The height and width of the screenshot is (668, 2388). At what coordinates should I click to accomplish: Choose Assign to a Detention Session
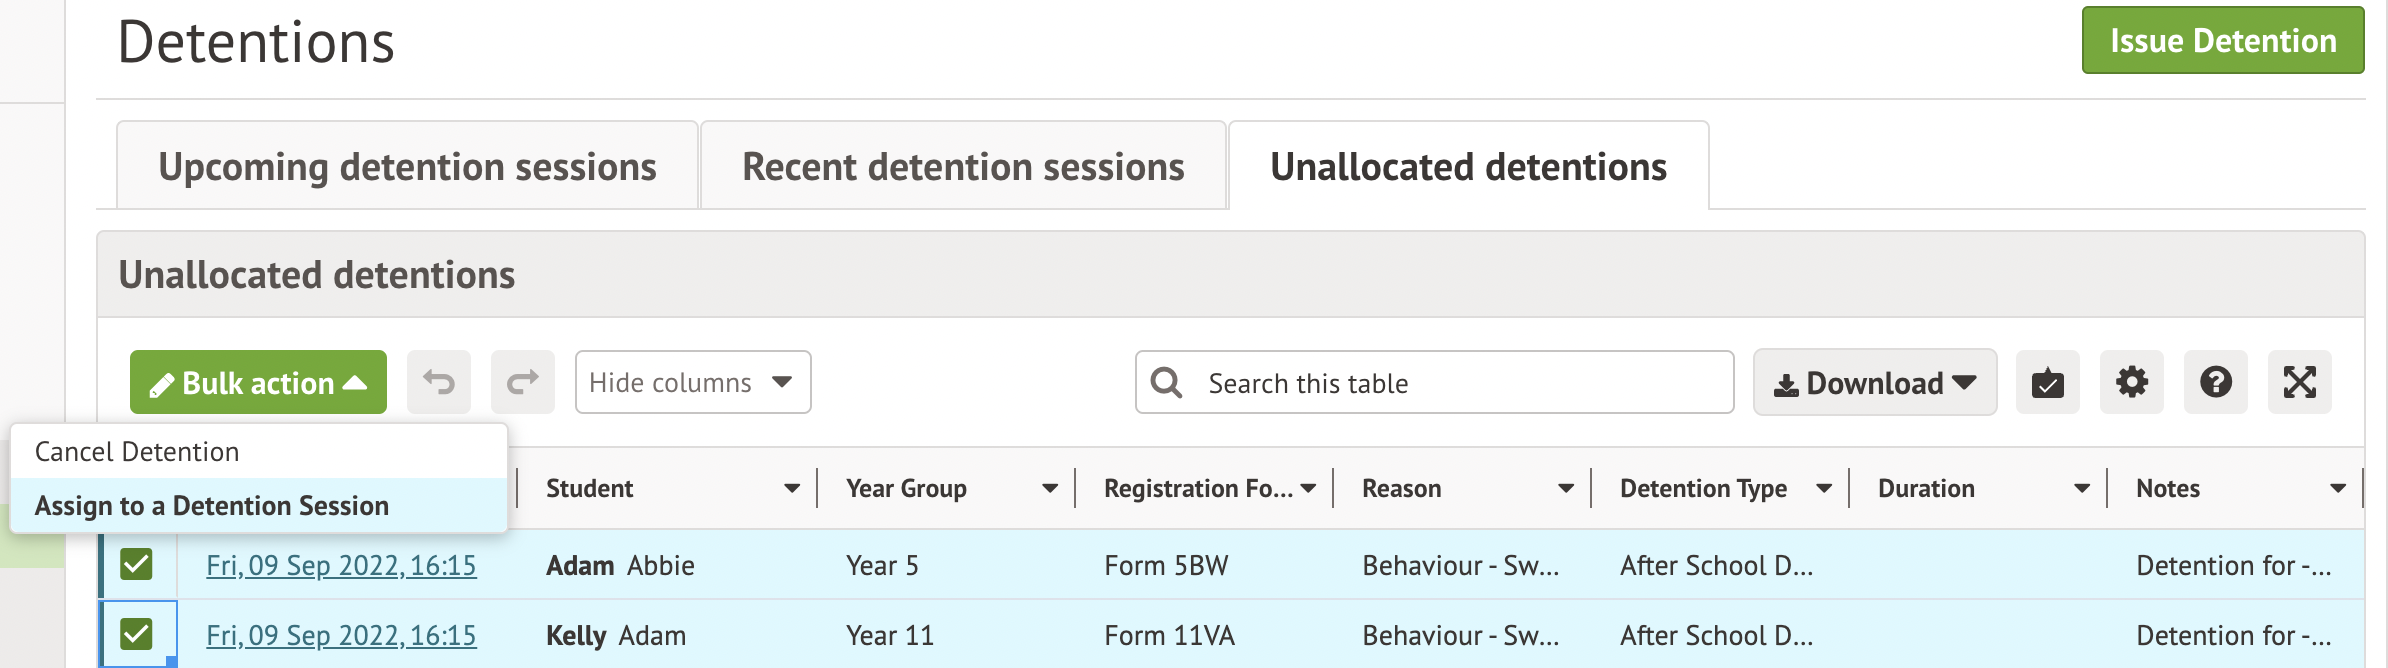(212, 506)
